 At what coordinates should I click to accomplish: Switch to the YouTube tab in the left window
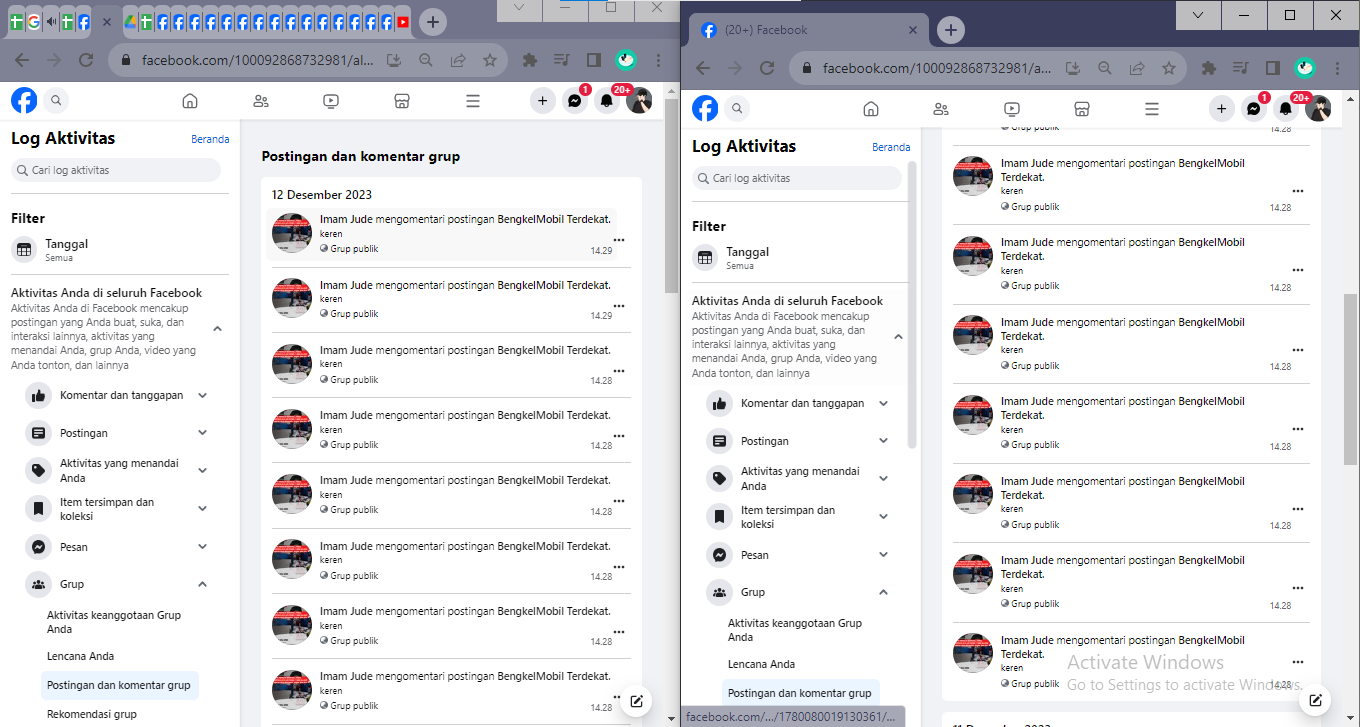click(x=403, y=22)
